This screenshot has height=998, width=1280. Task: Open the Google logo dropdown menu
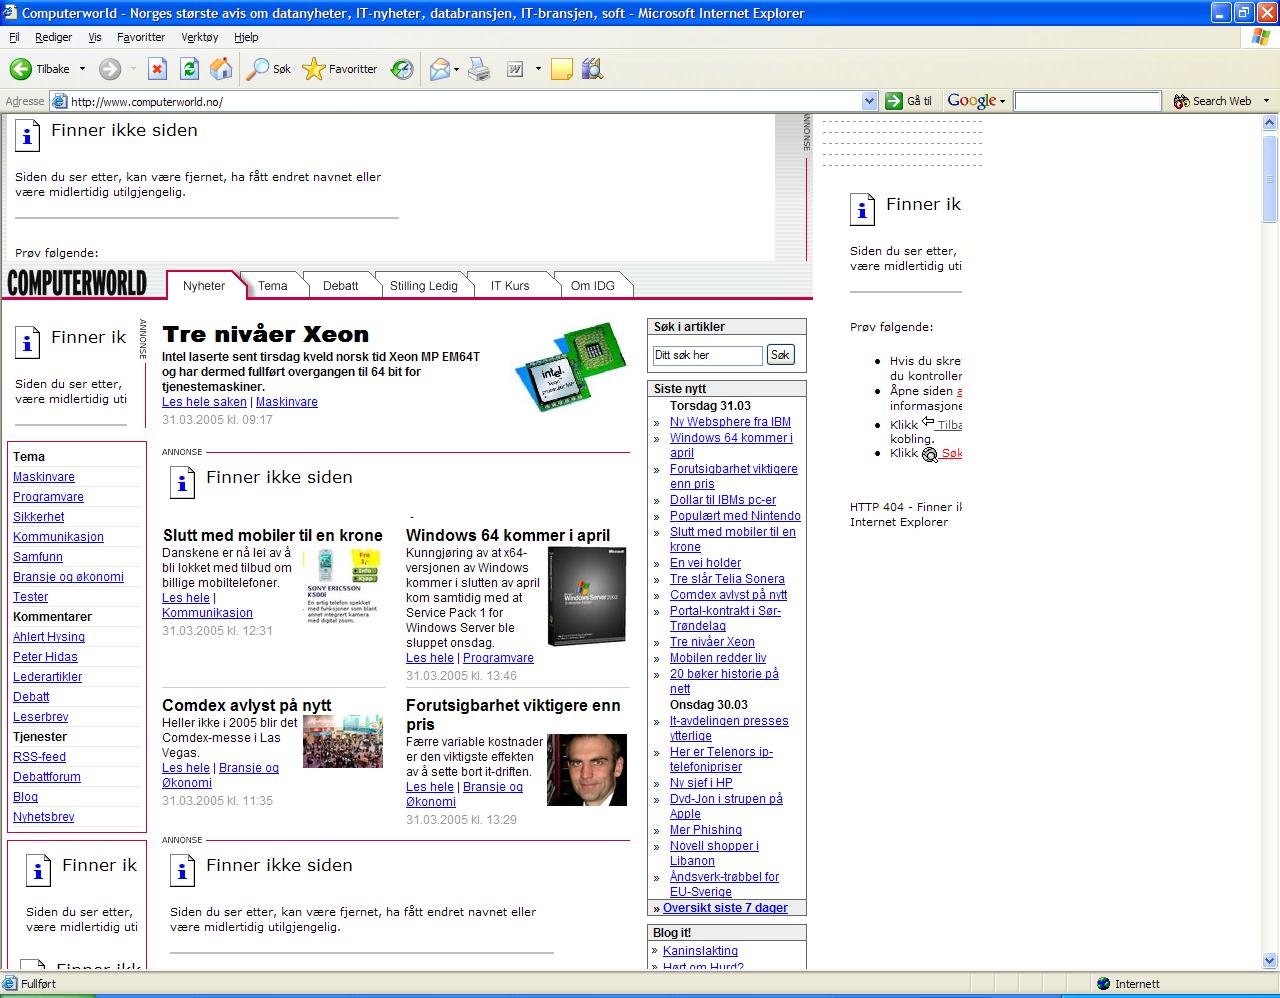[x=976, y=101]
